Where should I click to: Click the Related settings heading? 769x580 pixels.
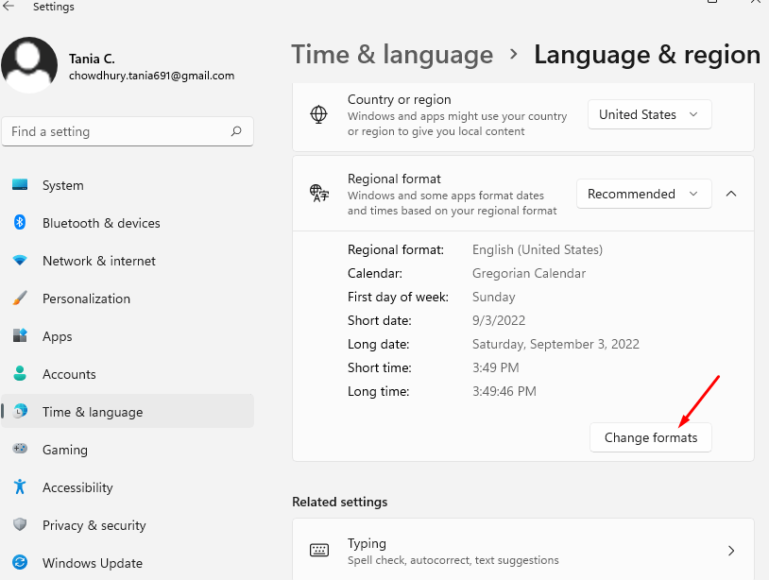pos(339,502)
